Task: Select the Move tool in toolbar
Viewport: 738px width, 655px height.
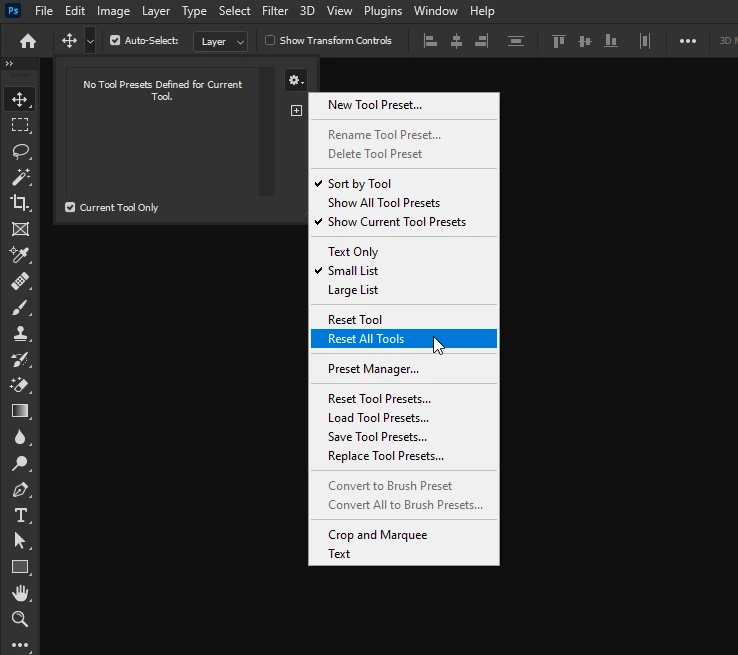Action: (x=20, y=99)
